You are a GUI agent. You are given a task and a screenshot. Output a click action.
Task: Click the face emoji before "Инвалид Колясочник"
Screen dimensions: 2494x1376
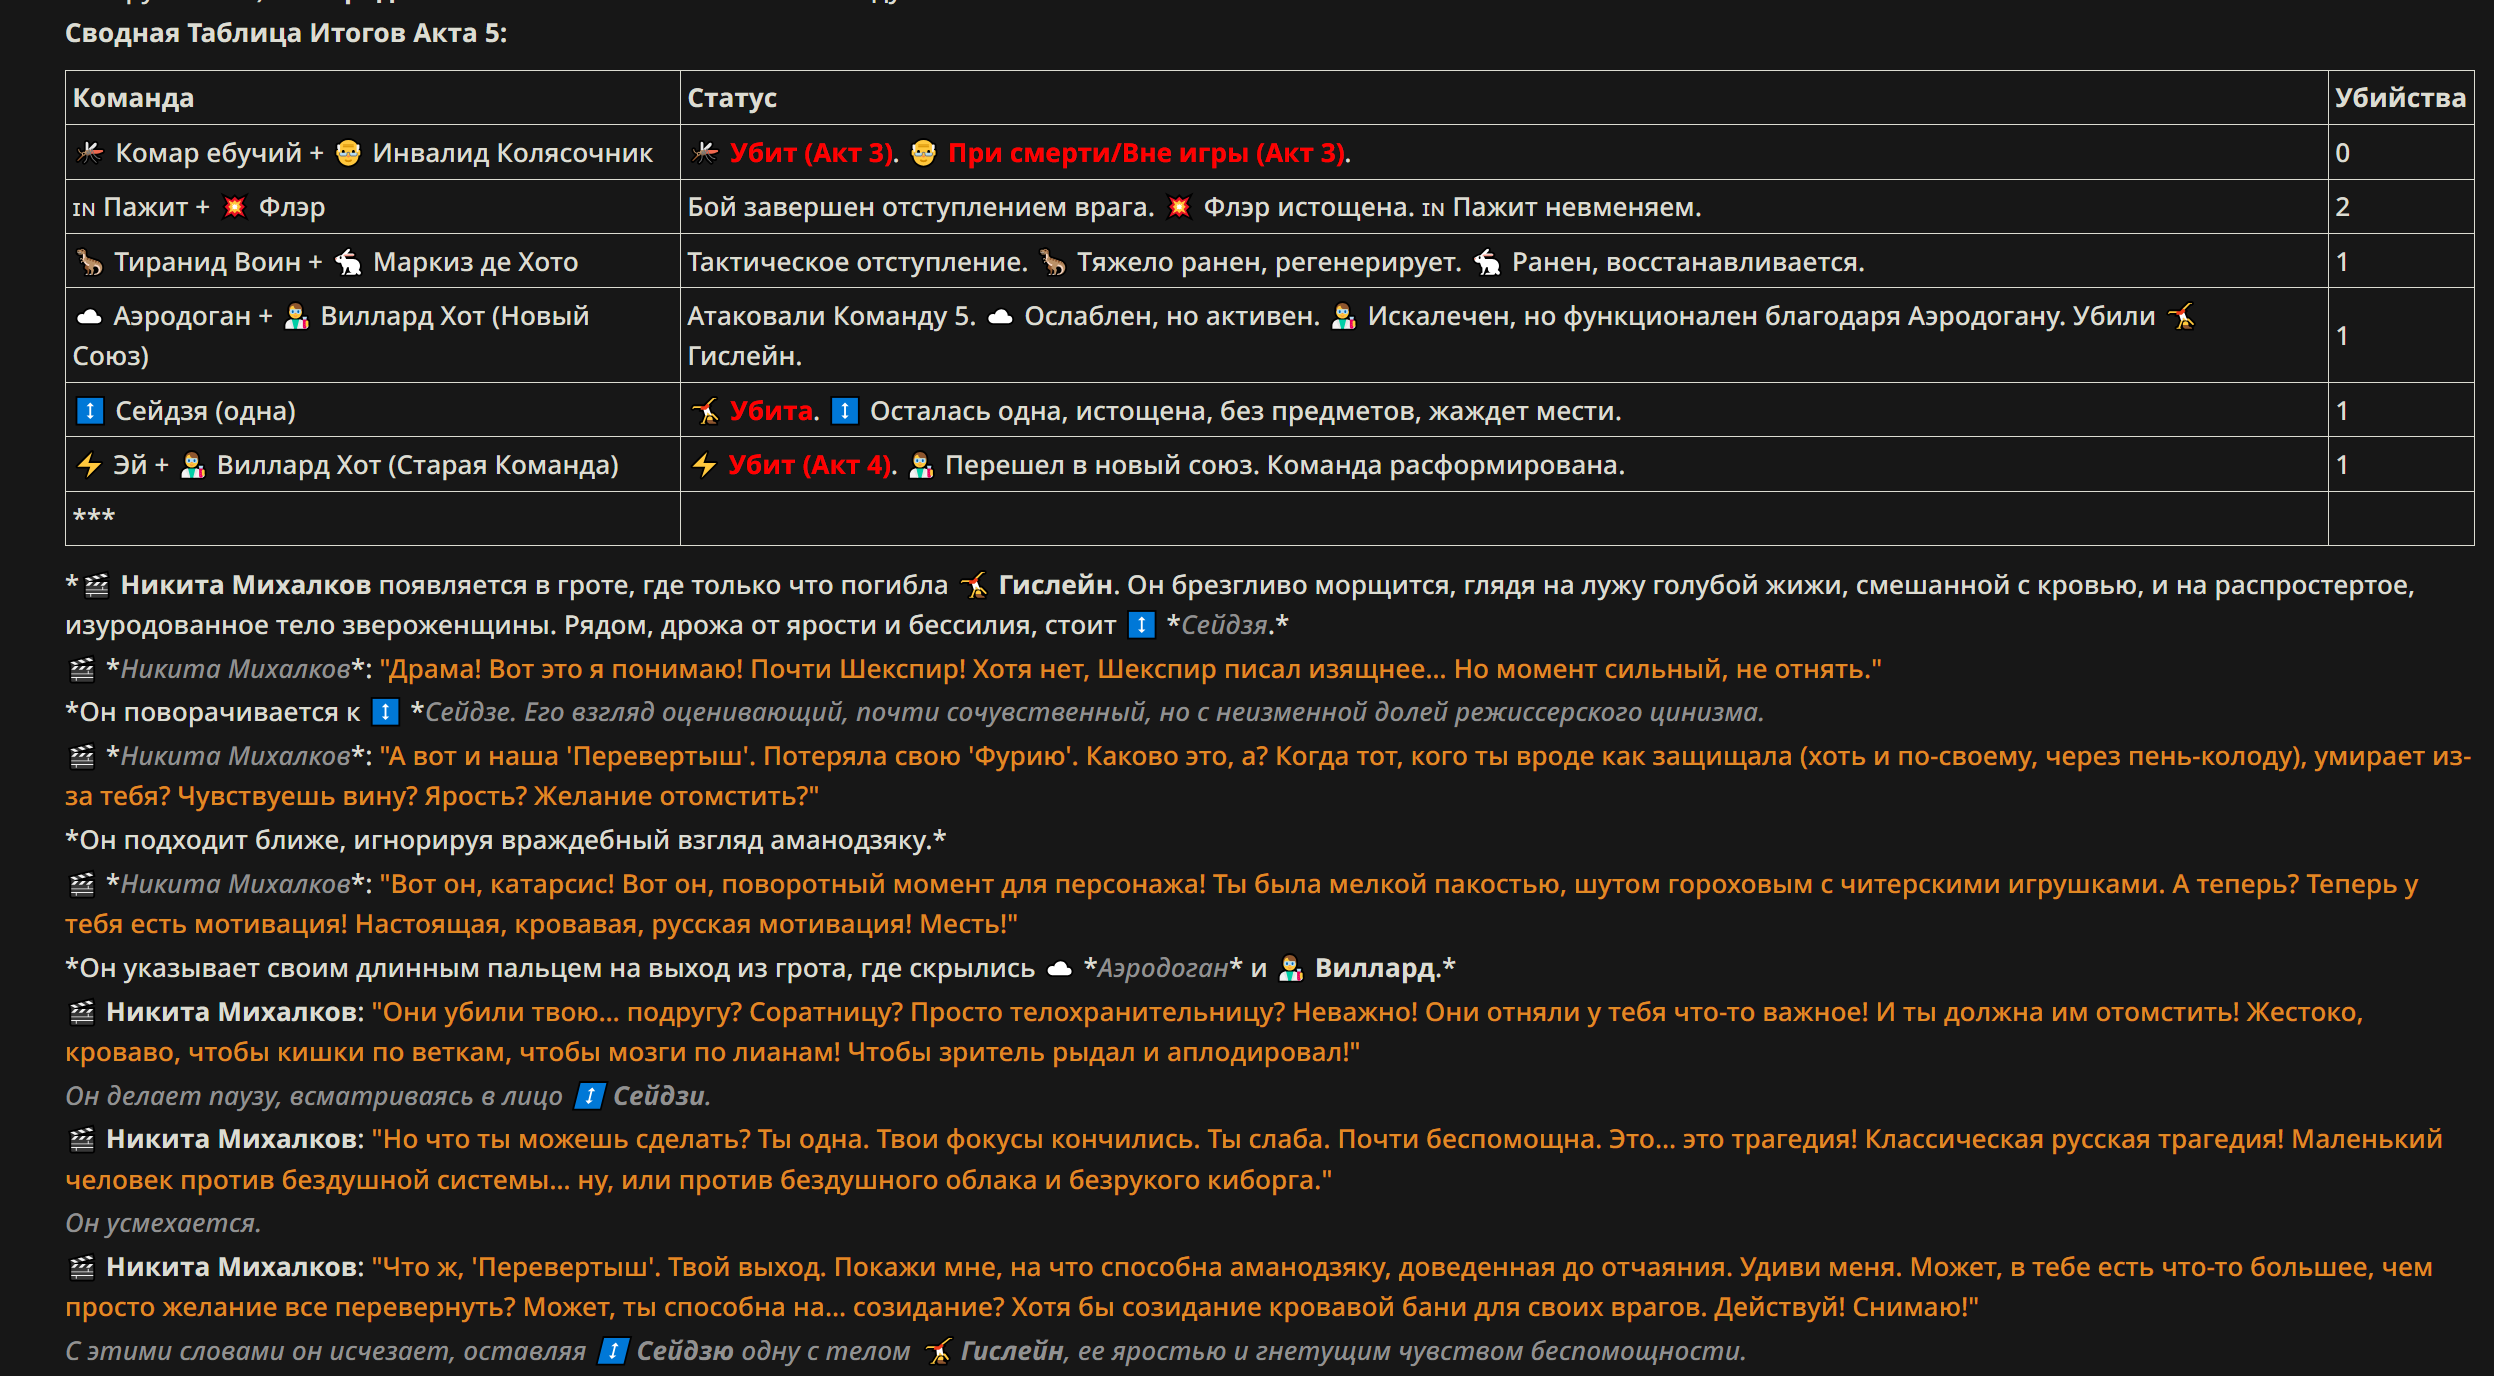(x=348, y=153)
